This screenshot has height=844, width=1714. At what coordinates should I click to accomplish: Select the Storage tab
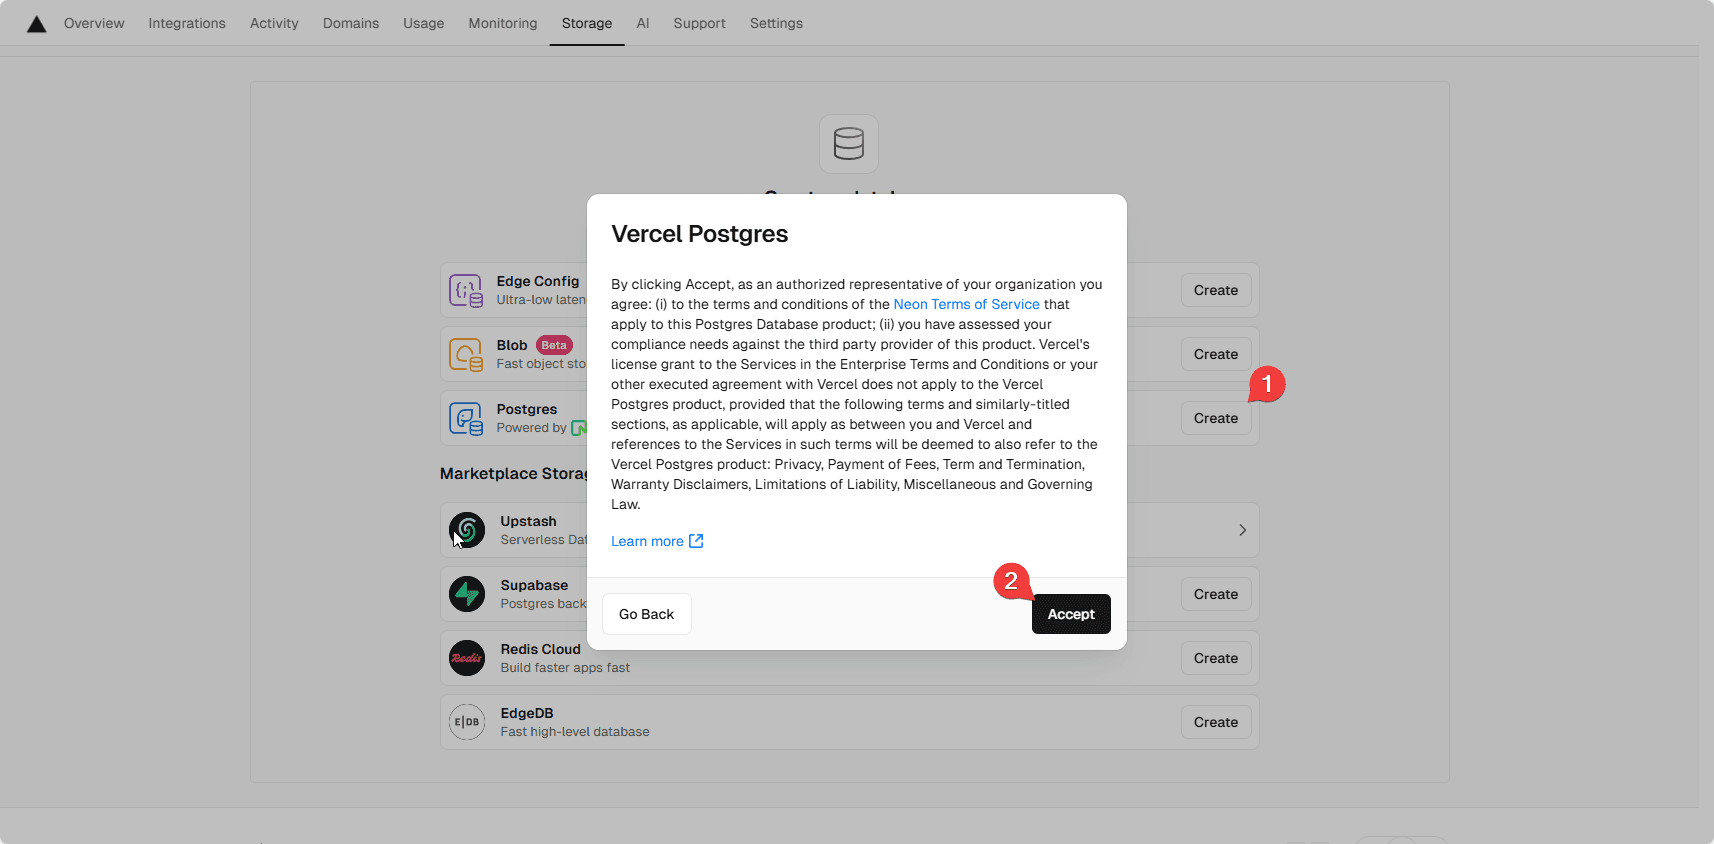pos(587,23)
